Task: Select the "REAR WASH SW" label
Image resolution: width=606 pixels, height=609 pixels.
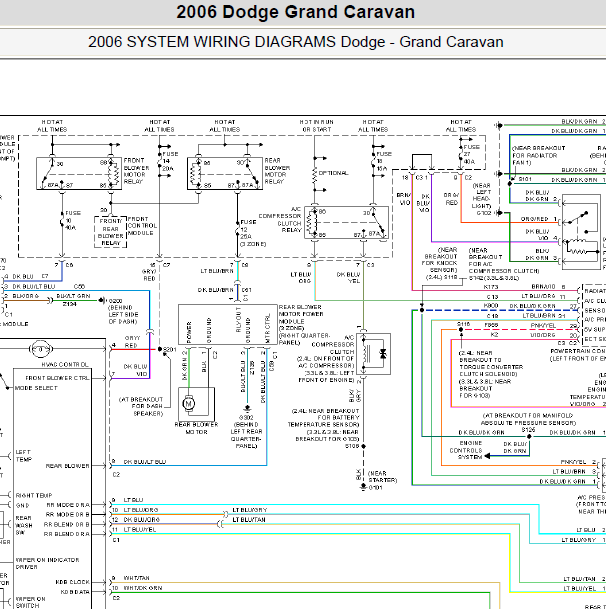Action: (24, 525)
